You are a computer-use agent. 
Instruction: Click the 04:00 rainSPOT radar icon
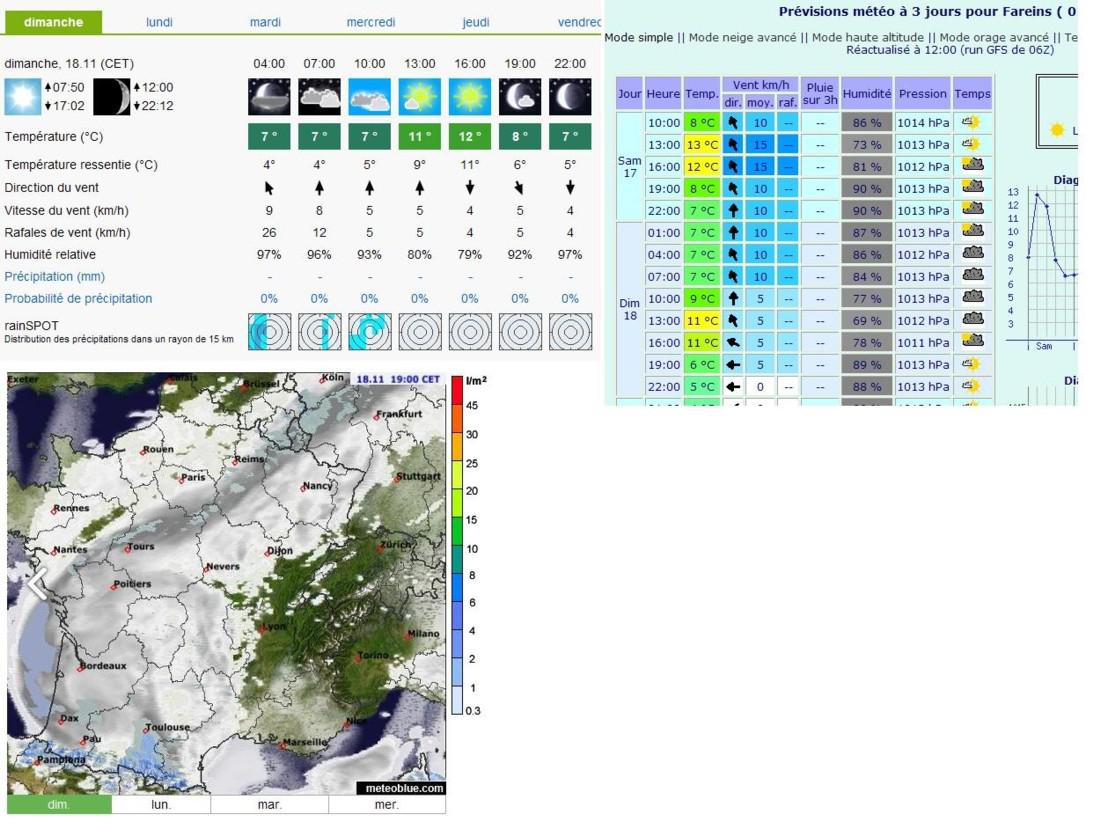(x=269, y=332)
